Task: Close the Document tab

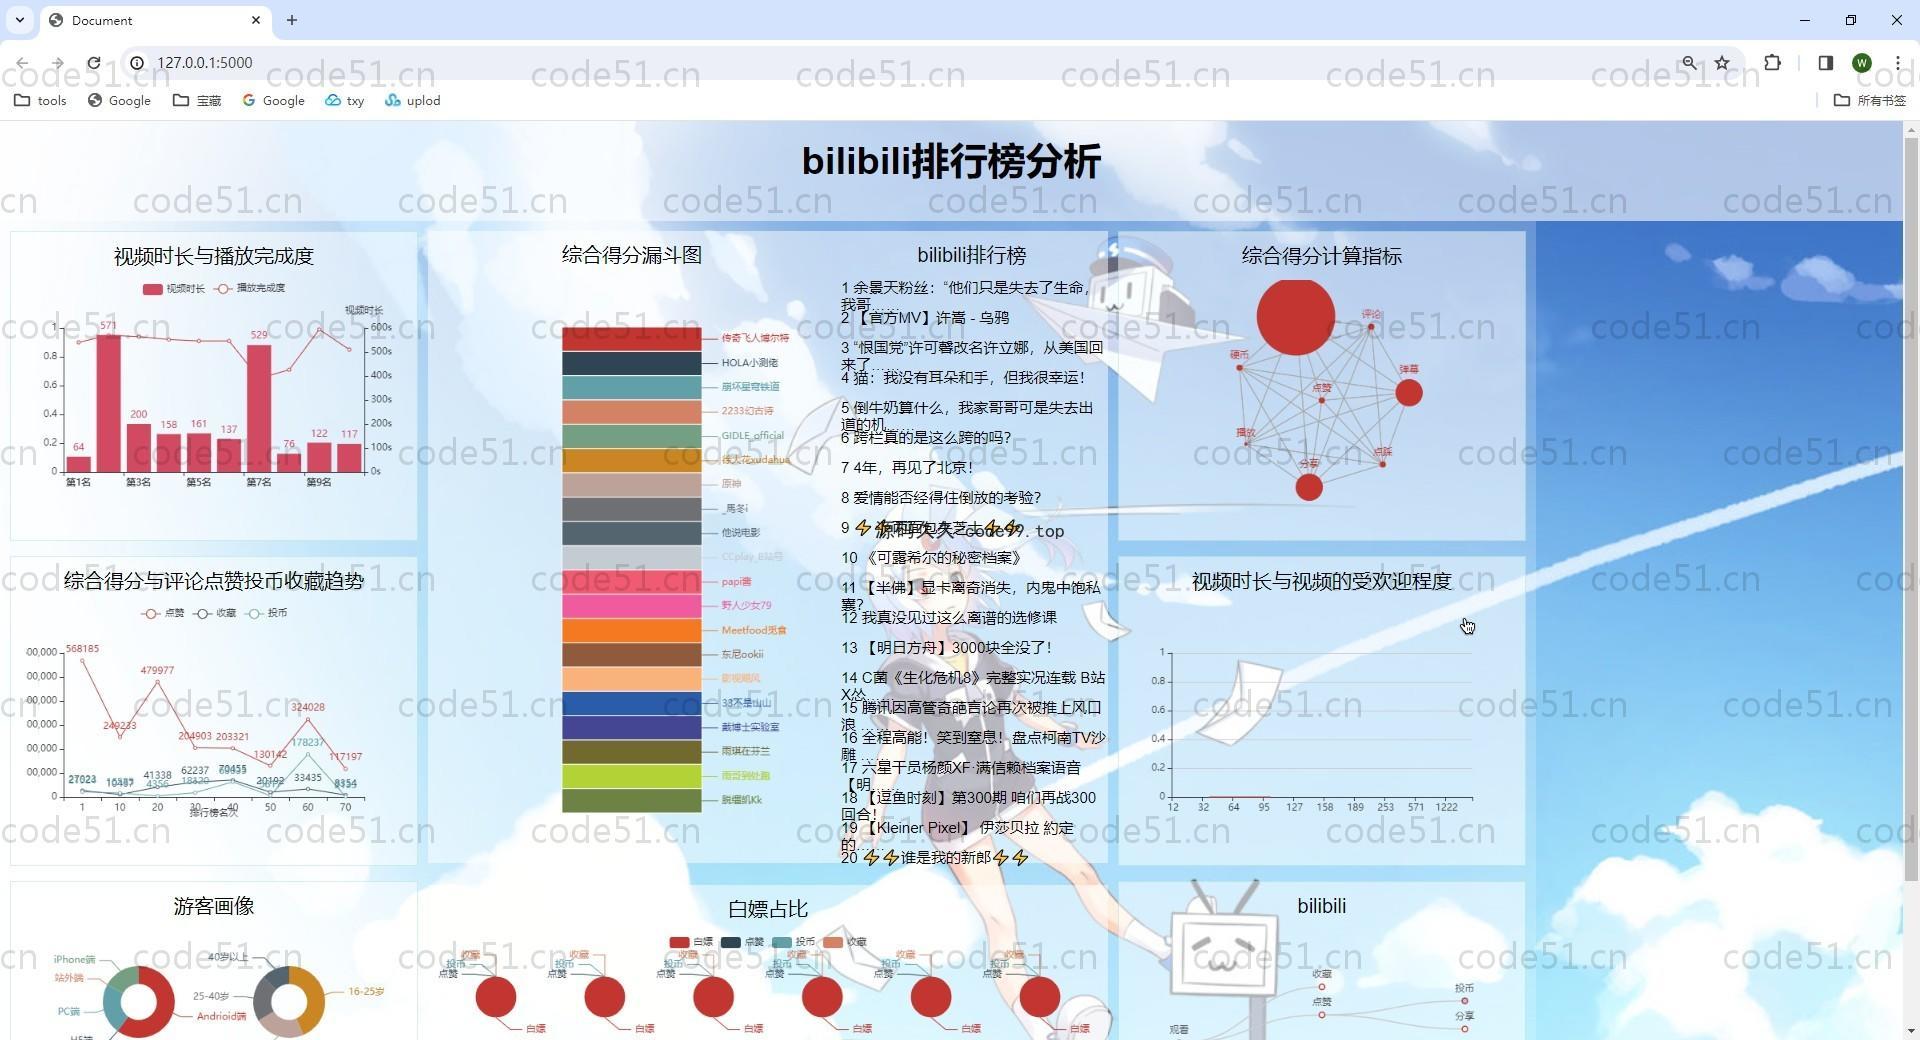Action: (256, 20)
